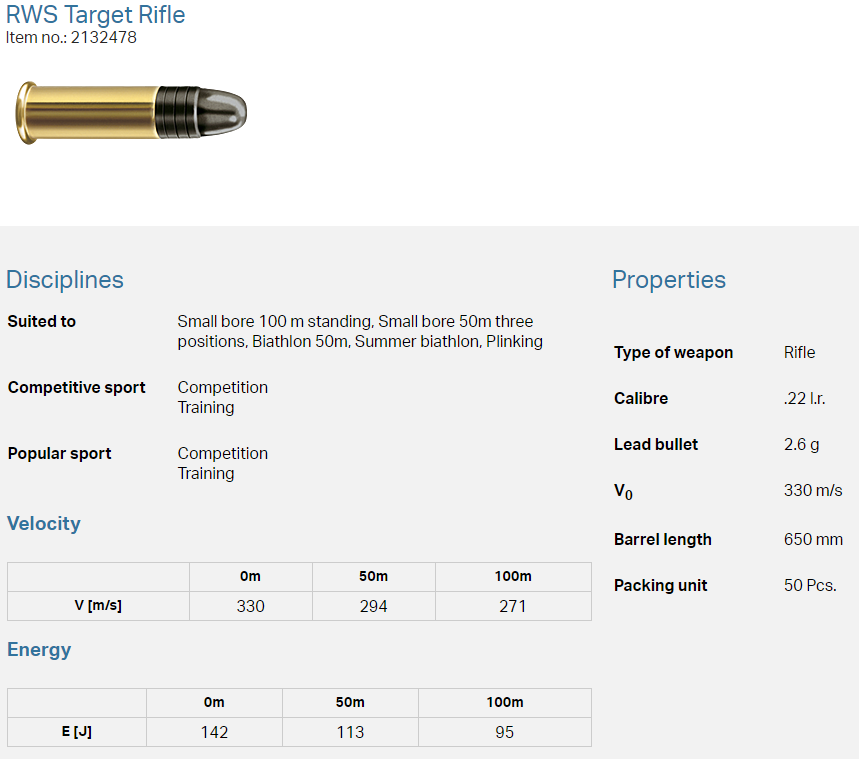Click the 95 energy value at 100m
Screen dimensions: 859x759
point(504,732)
